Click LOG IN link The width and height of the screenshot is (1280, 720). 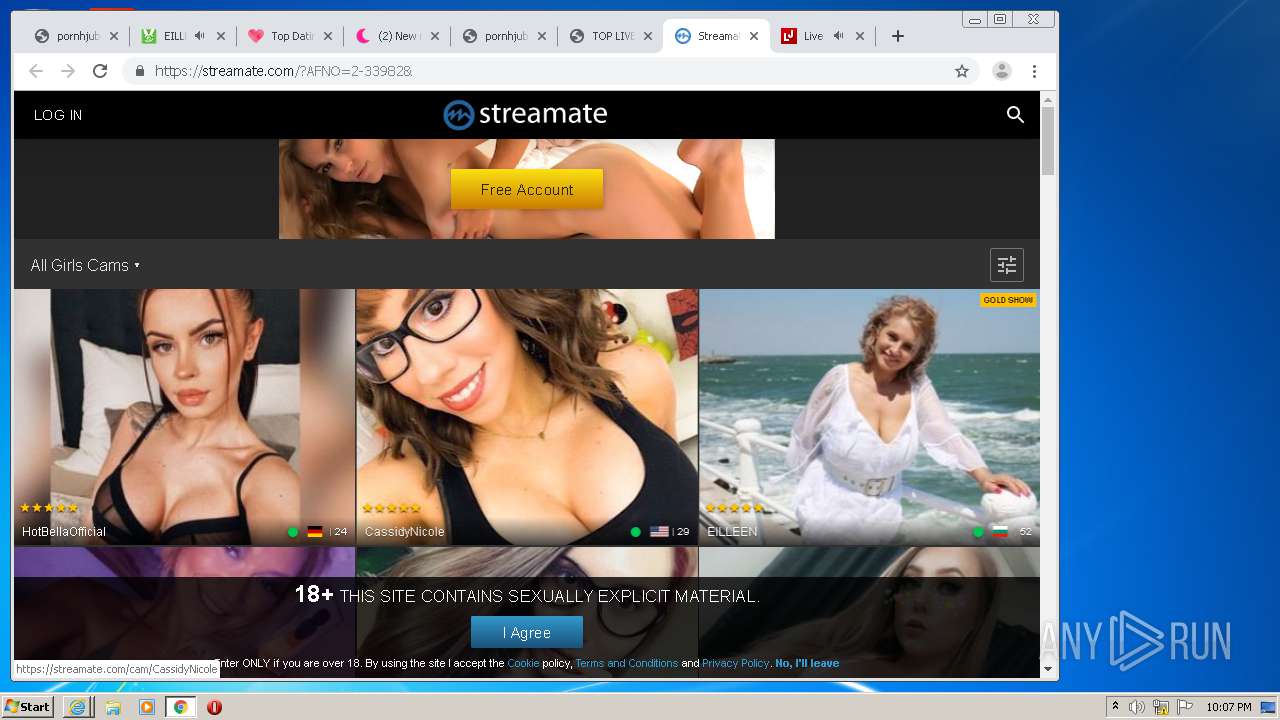point(58,115)
